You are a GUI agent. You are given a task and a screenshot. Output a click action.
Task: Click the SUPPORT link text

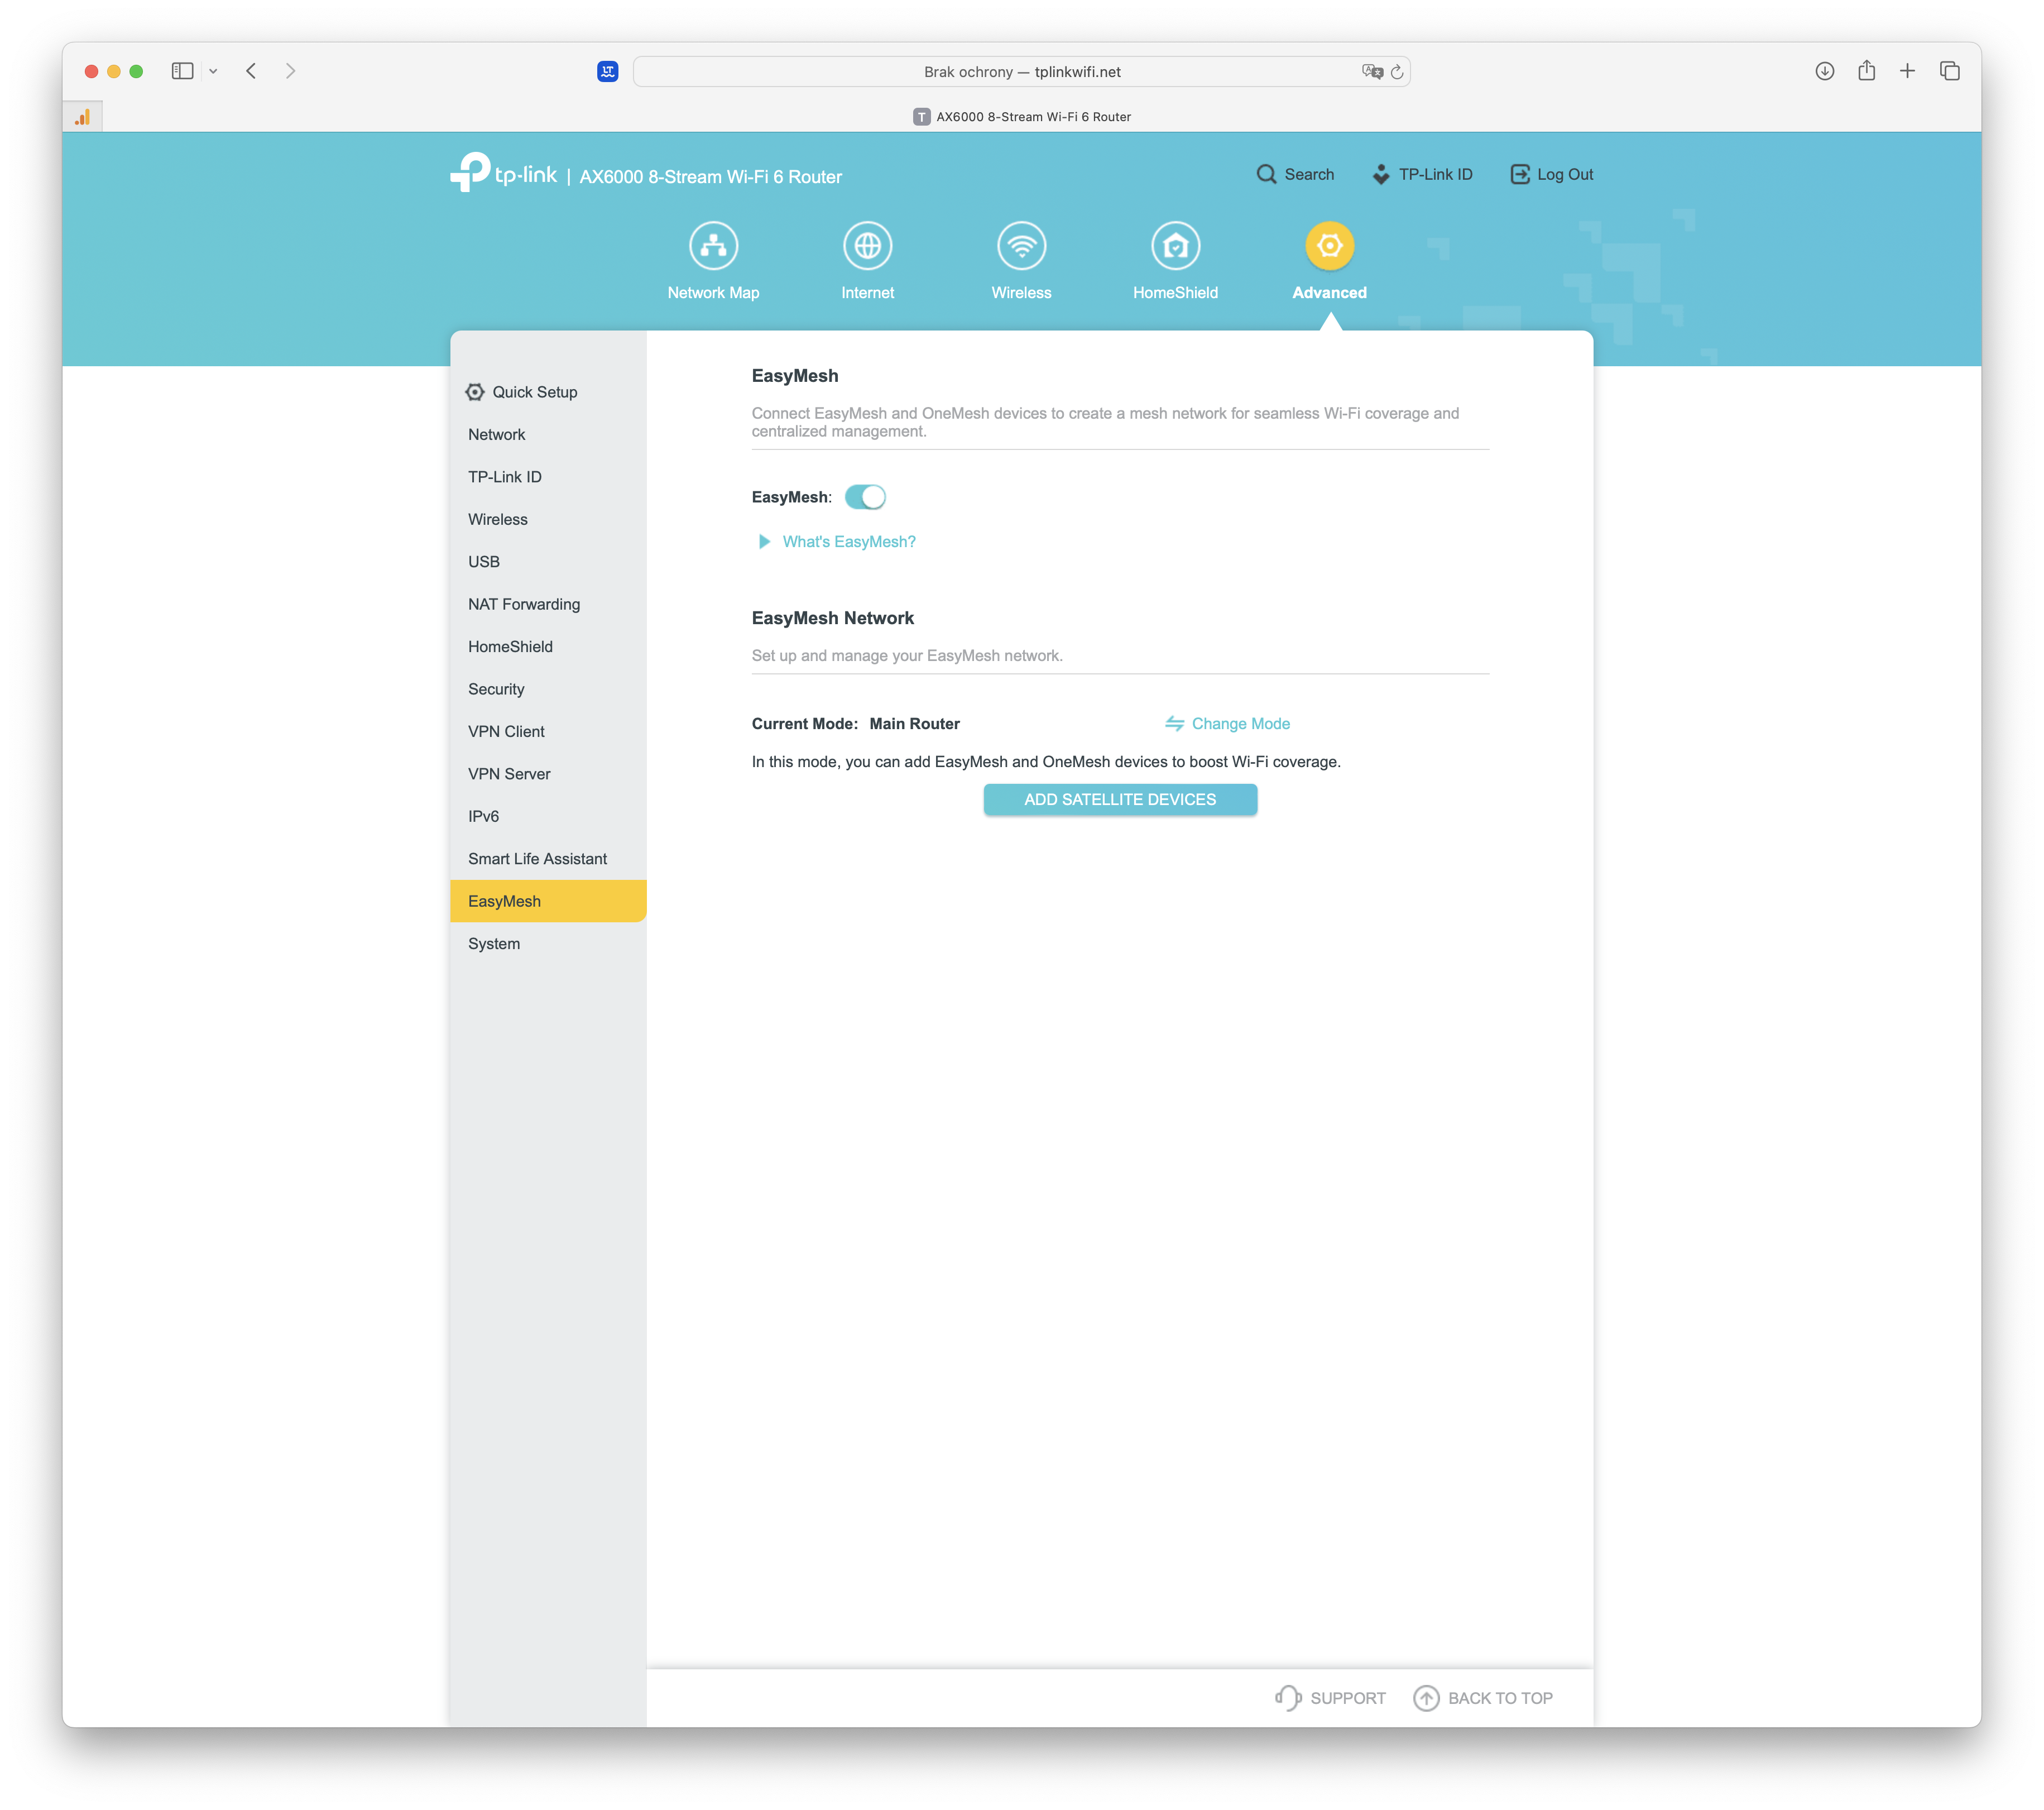tap(1347, 1698)
